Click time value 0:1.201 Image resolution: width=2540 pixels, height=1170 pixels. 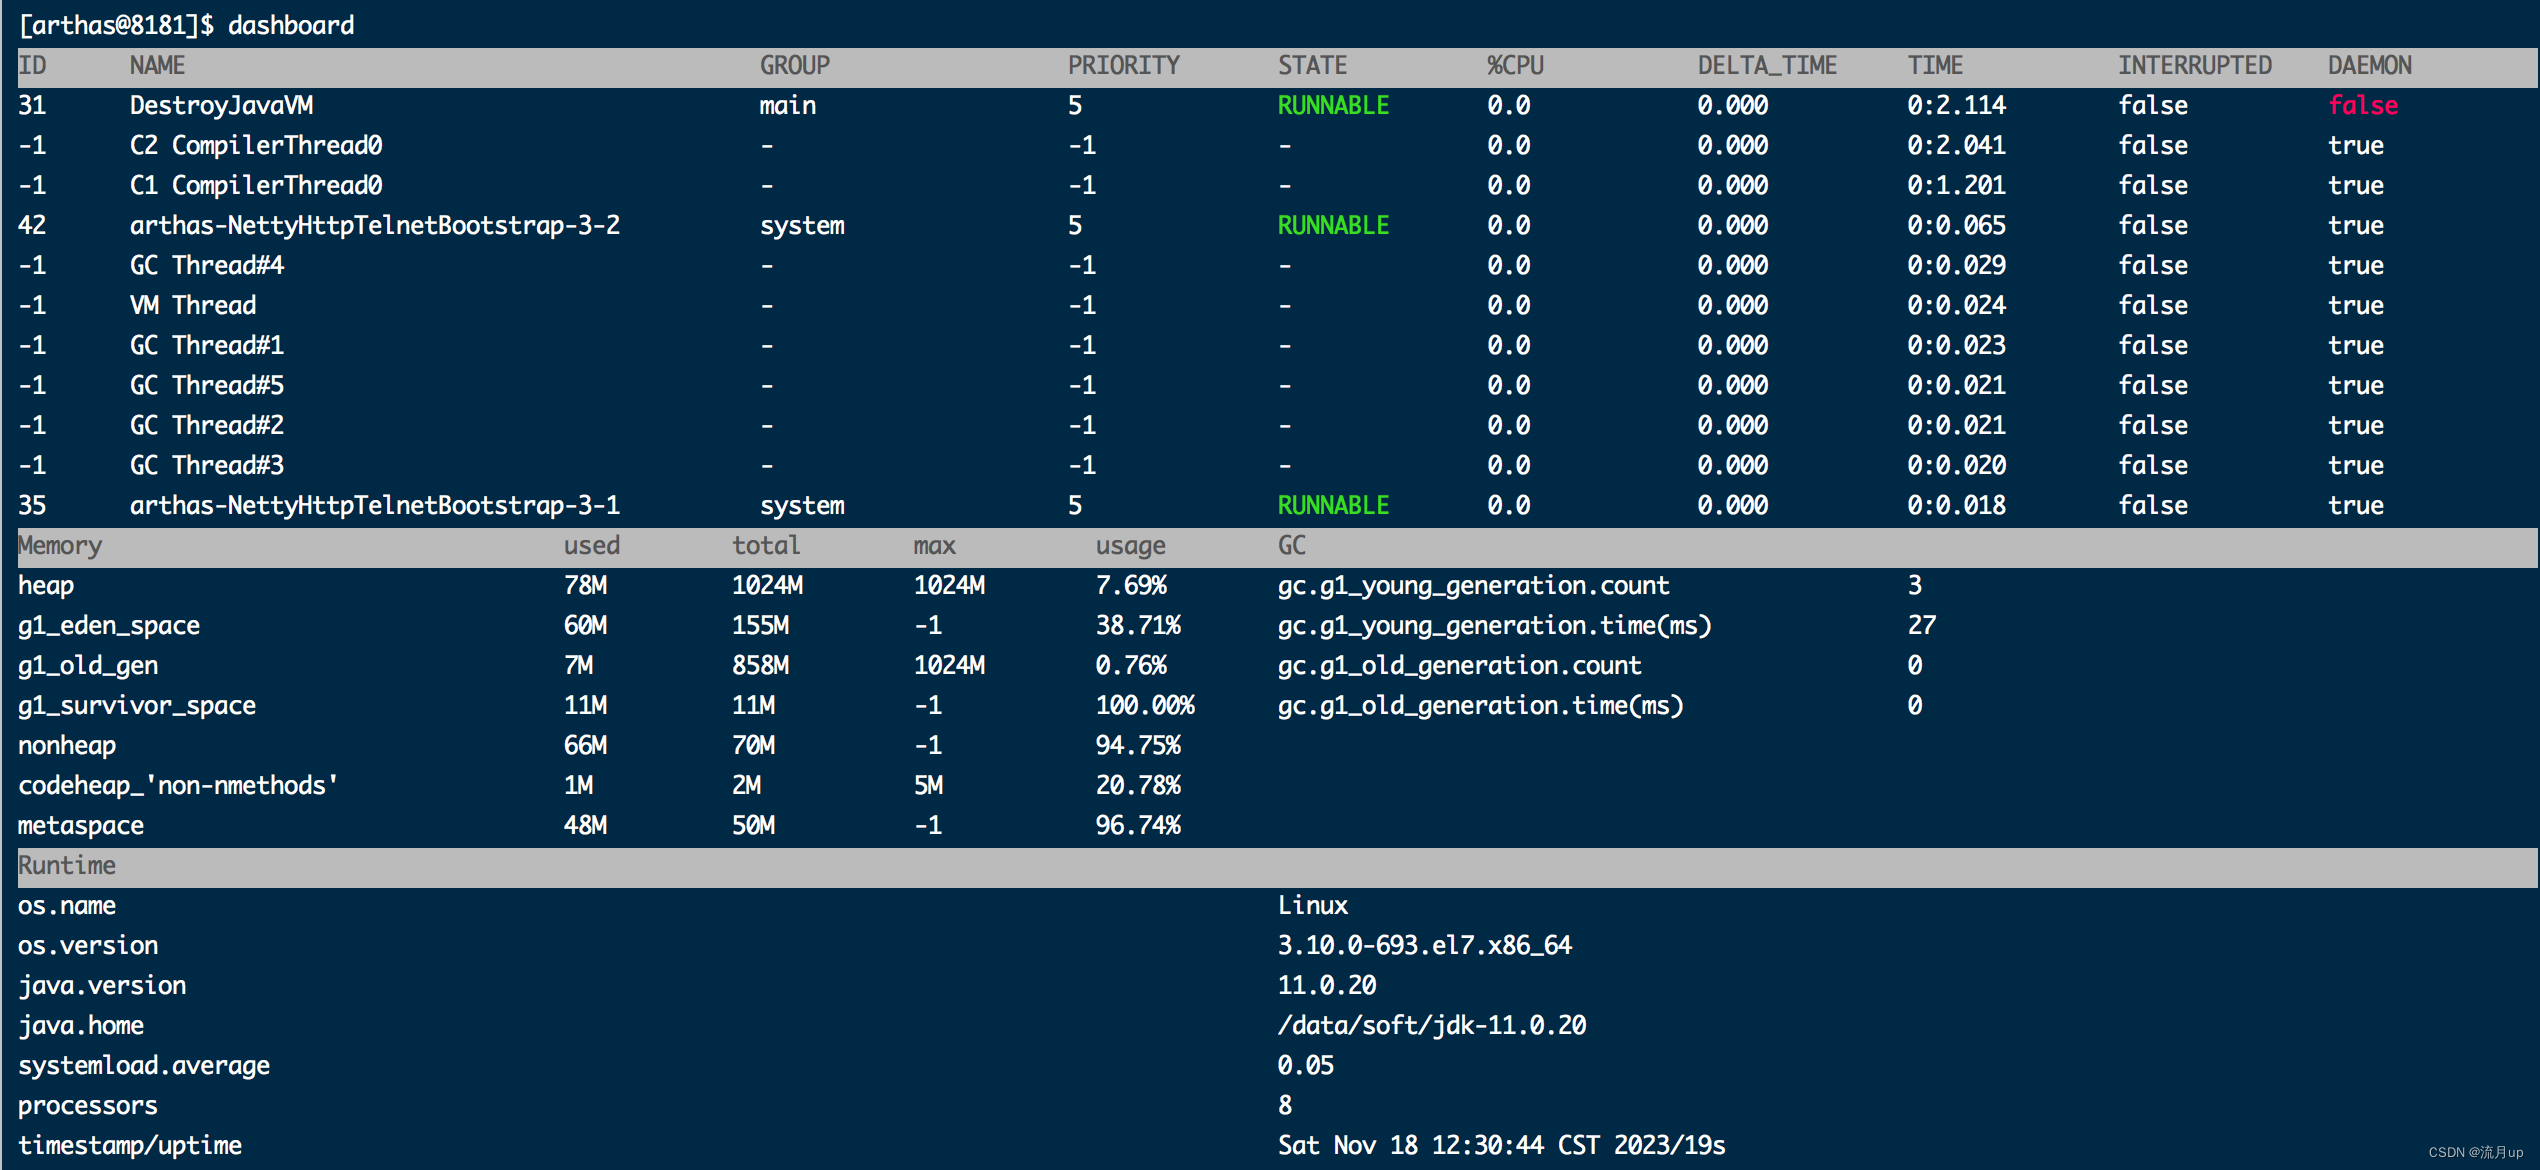tap(1956, 185)
